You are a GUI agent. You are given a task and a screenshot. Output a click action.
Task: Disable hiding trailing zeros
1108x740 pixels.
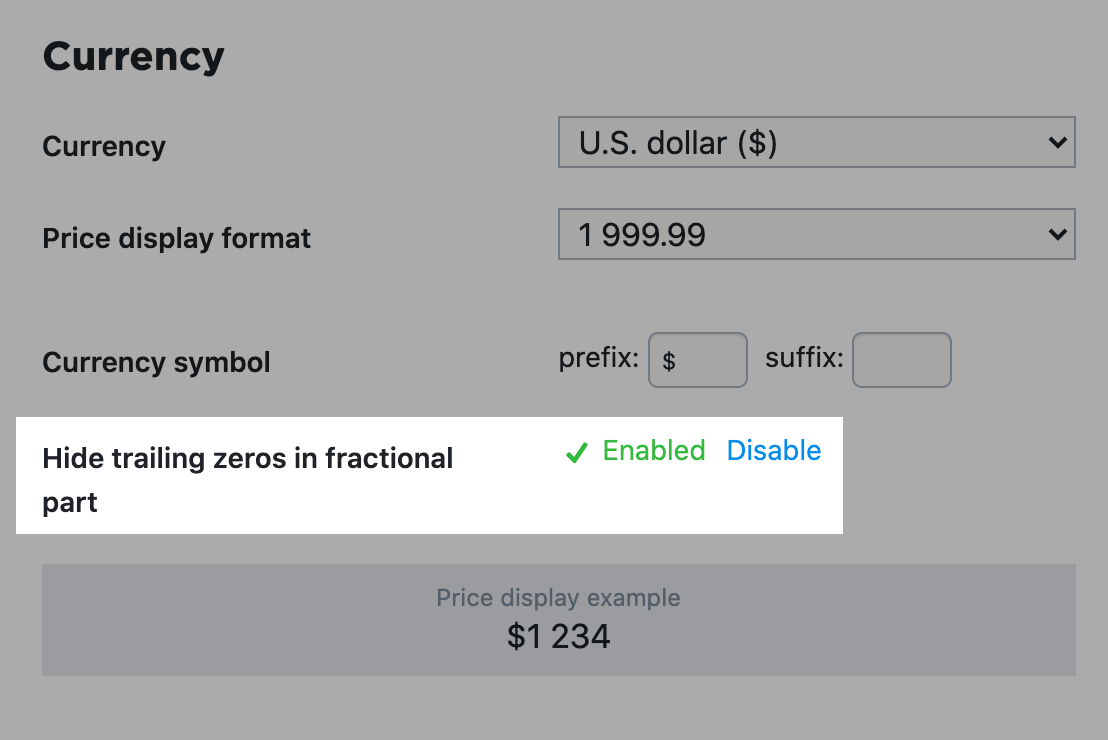[773, 450]
